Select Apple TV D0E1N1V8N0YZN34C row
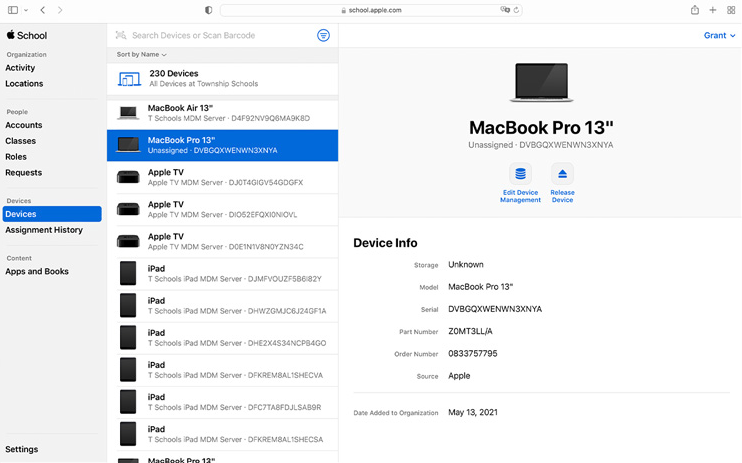This screenshot has width=742, height=463. coord(222,241)
